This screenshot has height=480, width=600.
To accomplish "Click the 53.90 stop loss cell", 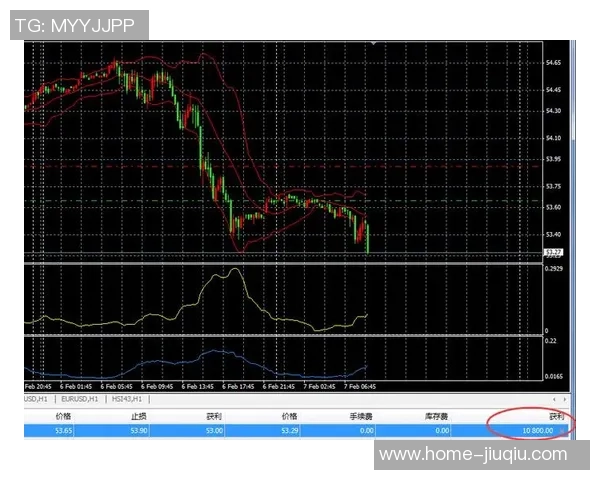I will coord(139,430).
